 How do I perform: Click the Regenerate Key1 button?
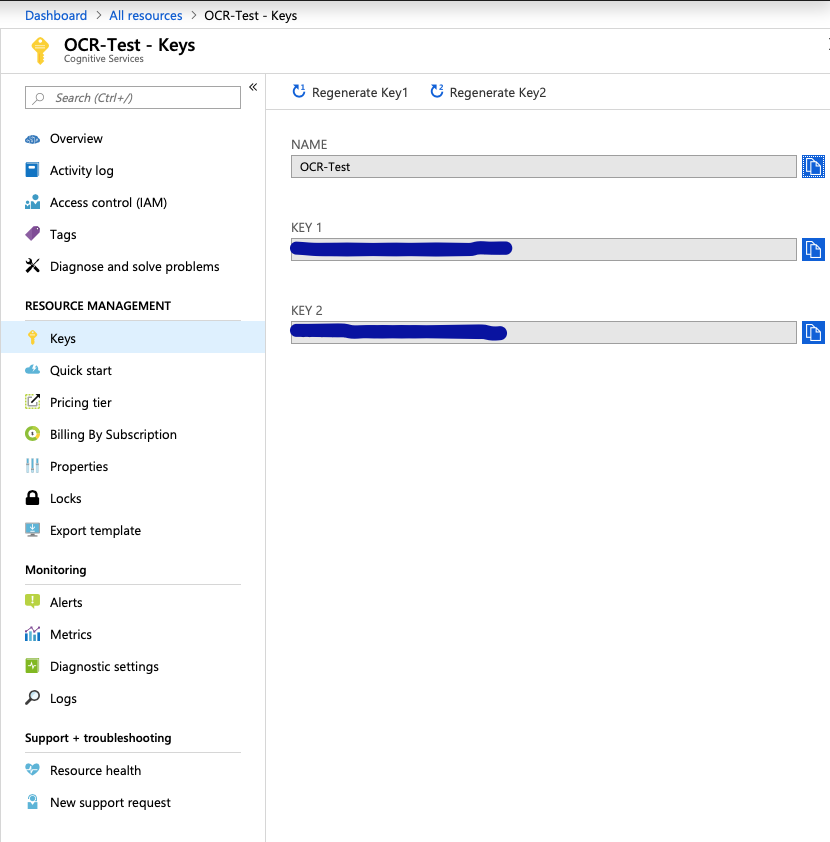point(350,92)
